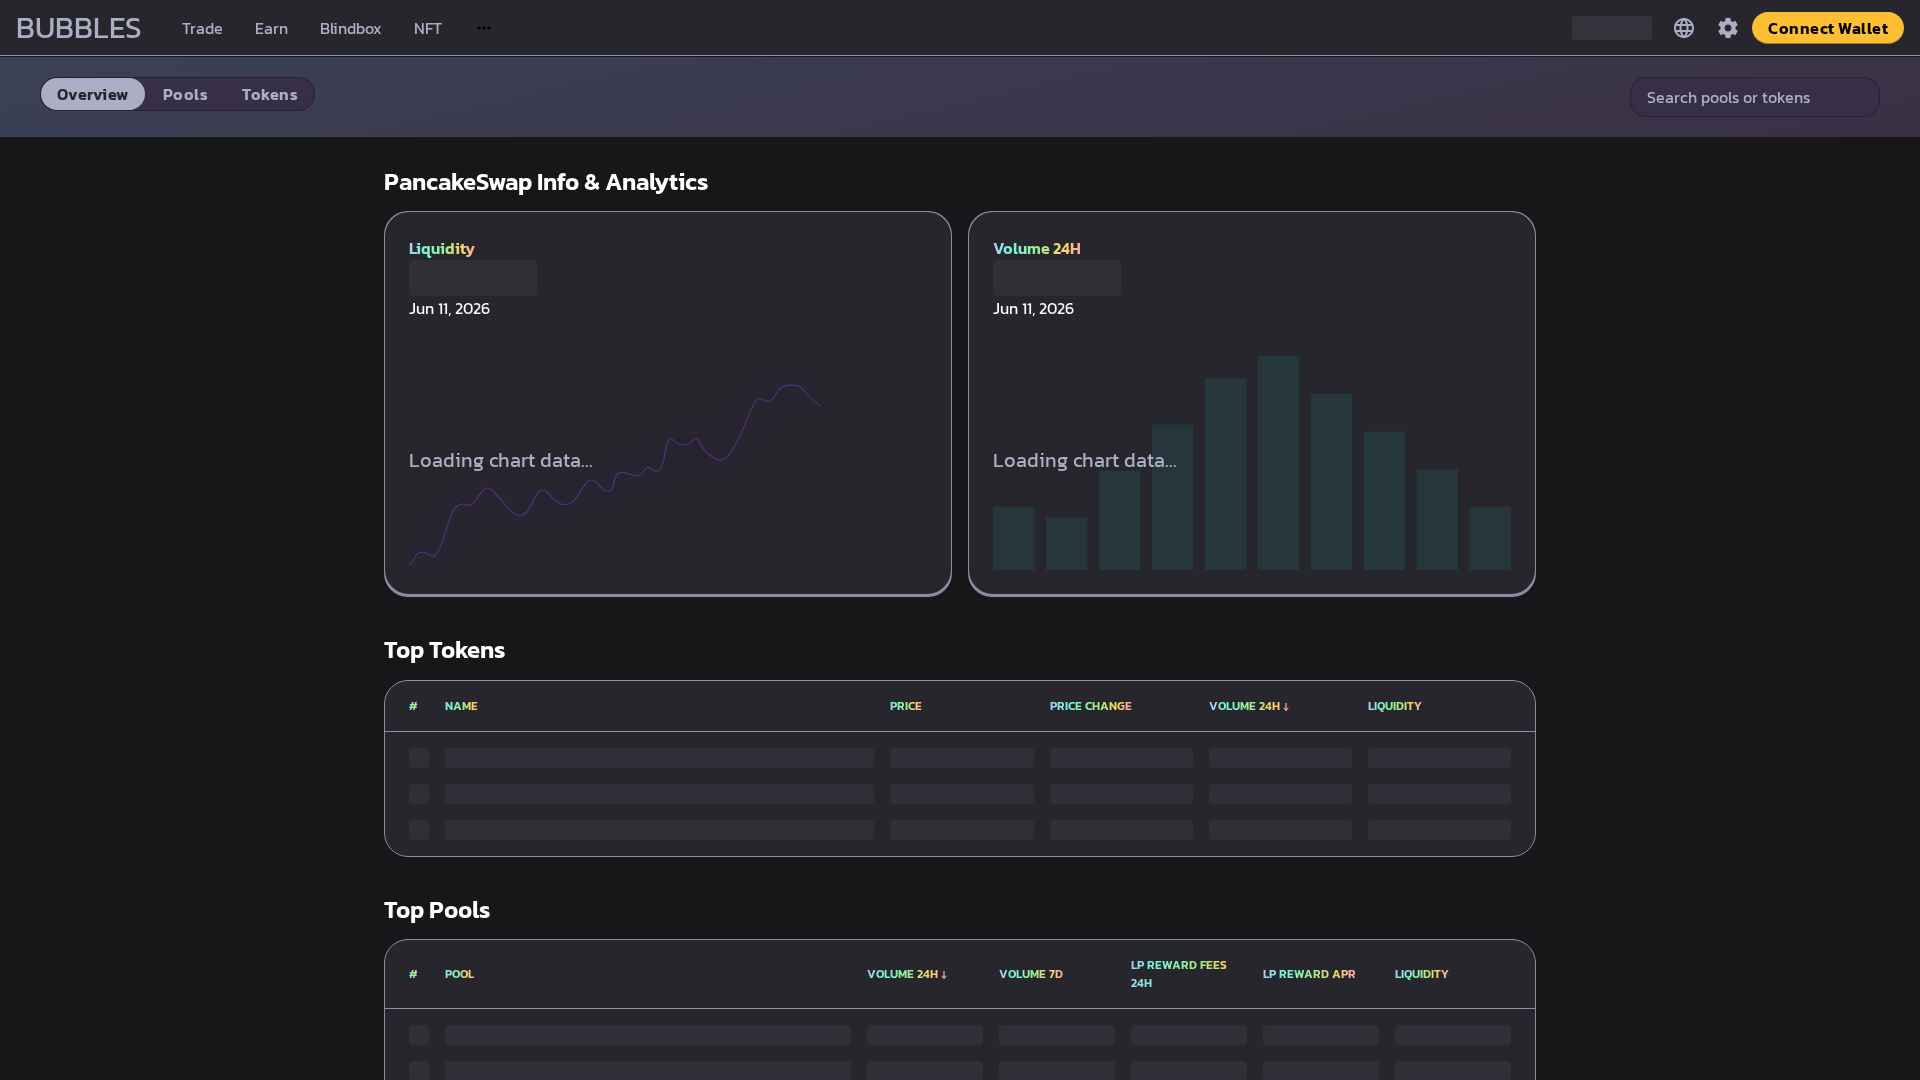Screen dimensions: 1920x1080
Task: Open the Blindbox menu item
Action: [350, 28]
